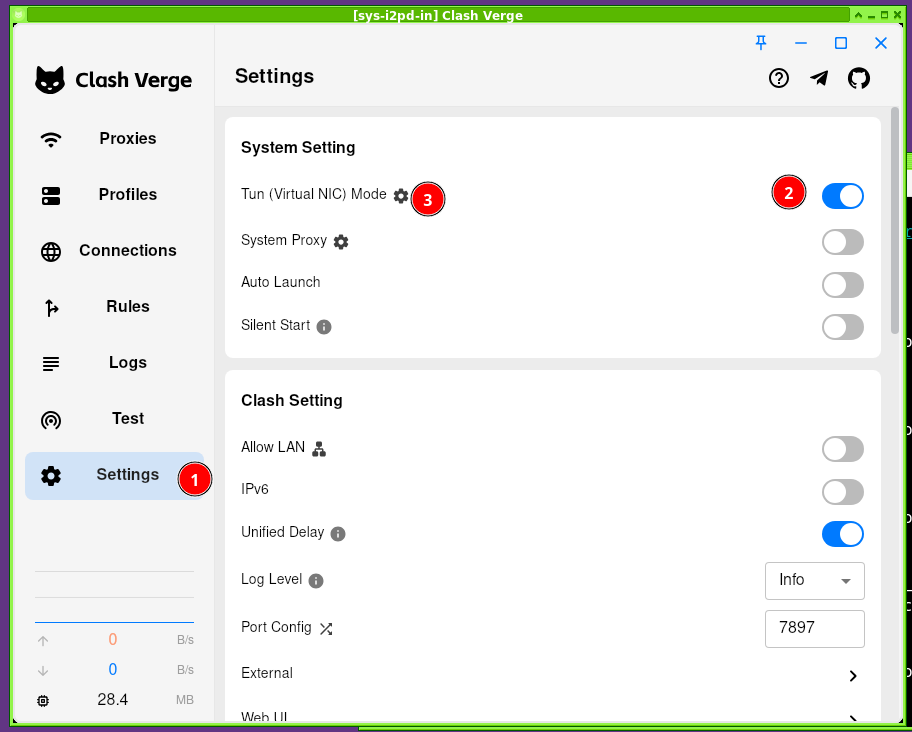Enable the Allow LAN switch
Screen dimensions: 912x732
click(843, 449)
